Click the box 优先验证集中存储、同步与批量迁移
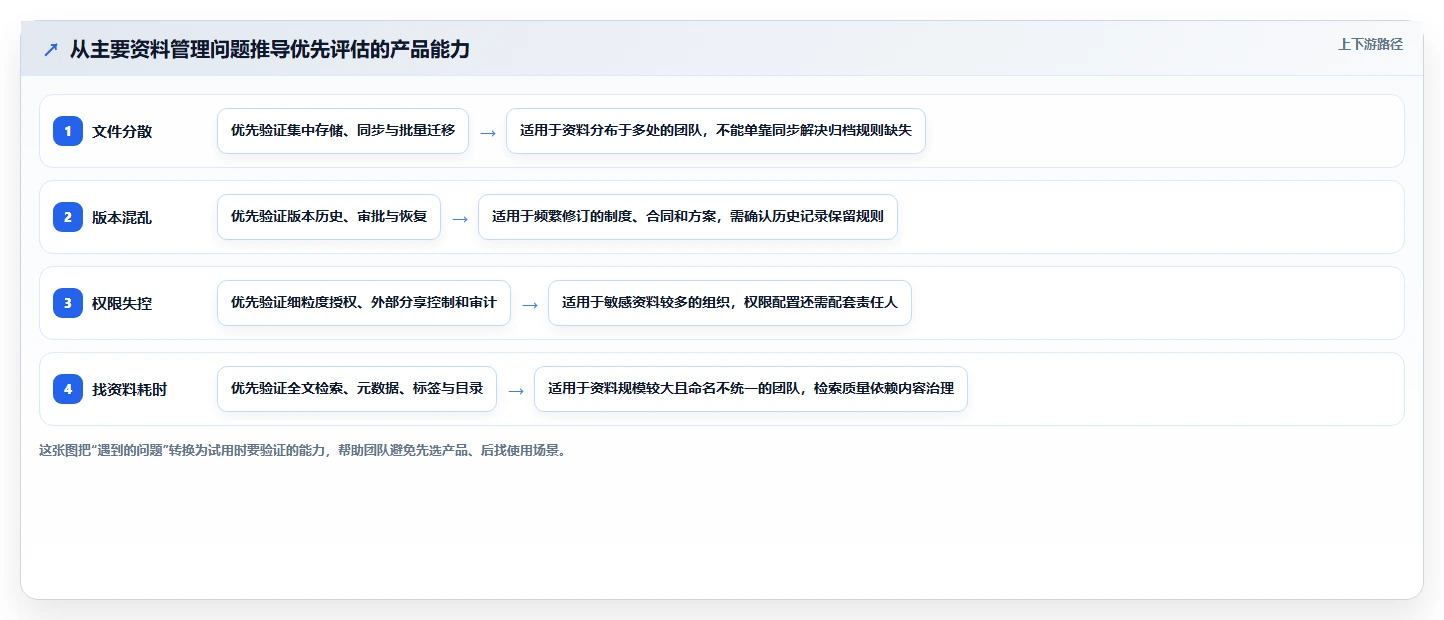1444x620 pixels. (x=343, y=131)
